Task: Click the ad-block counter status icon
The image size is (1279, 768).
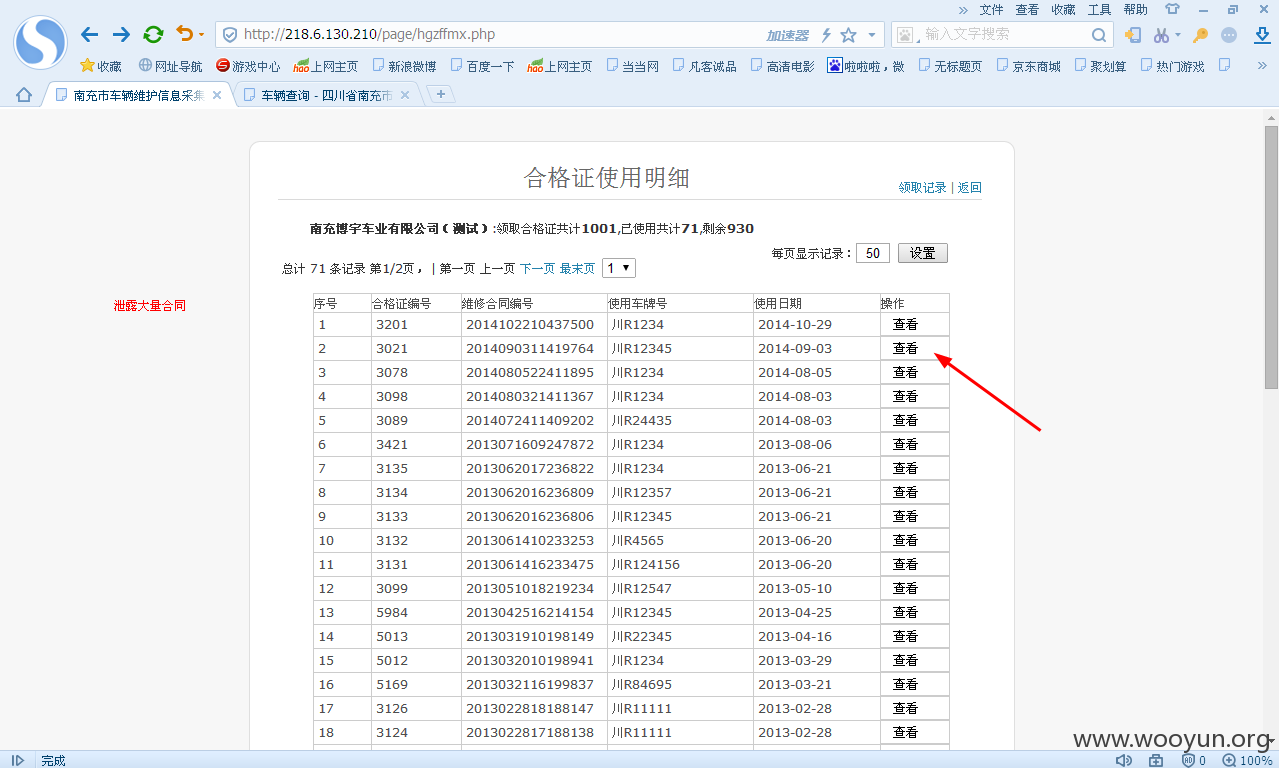Action: pos(1194,760)
